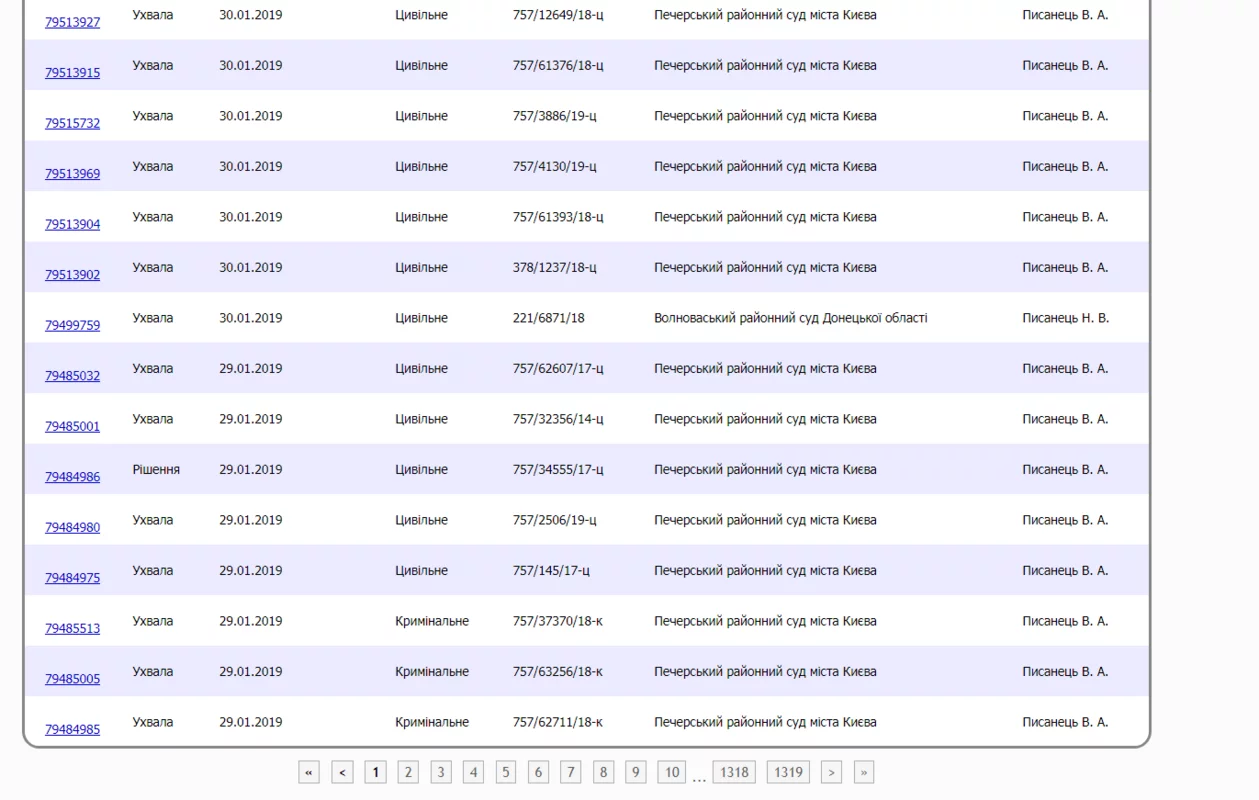Click case number 757/32356/14-ц

[x=558, y=419]
